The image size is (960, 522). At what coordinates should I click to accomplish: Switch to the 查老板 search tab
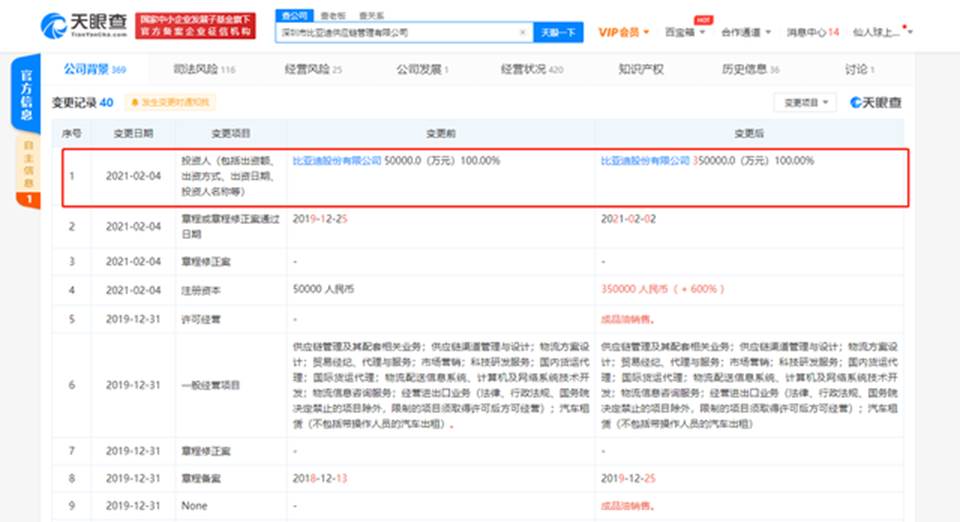coord(333,16)
